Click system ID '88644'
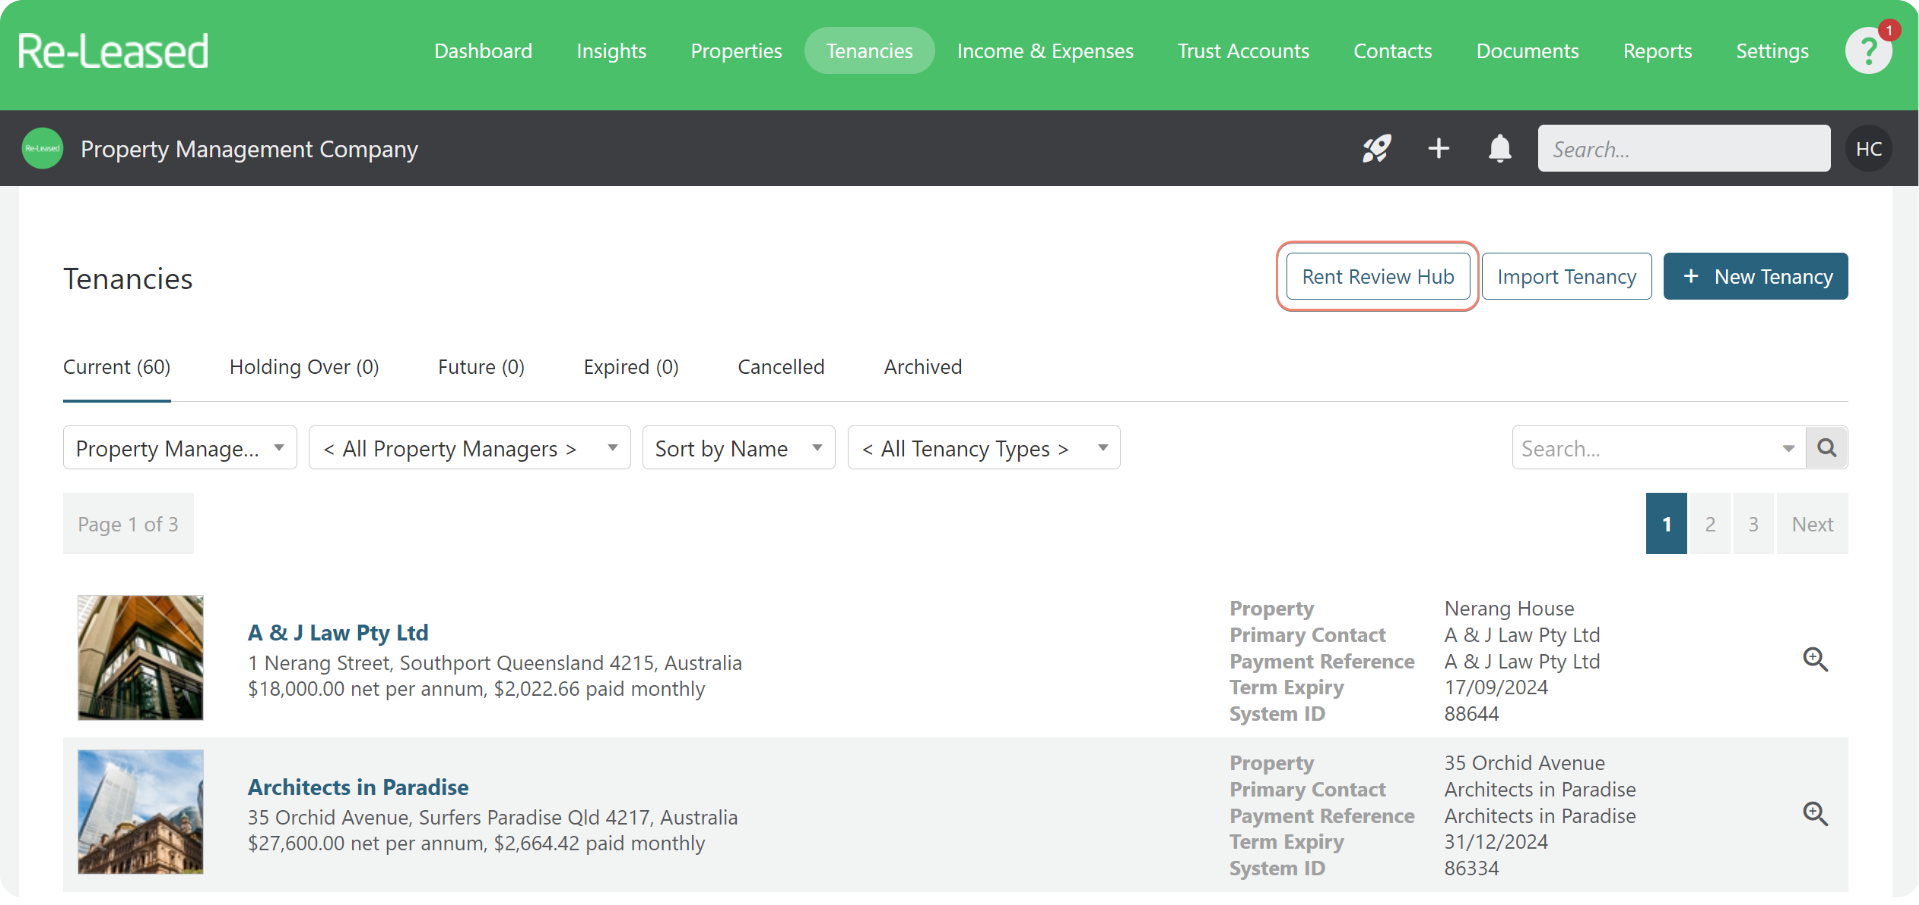 (1471, 714)
